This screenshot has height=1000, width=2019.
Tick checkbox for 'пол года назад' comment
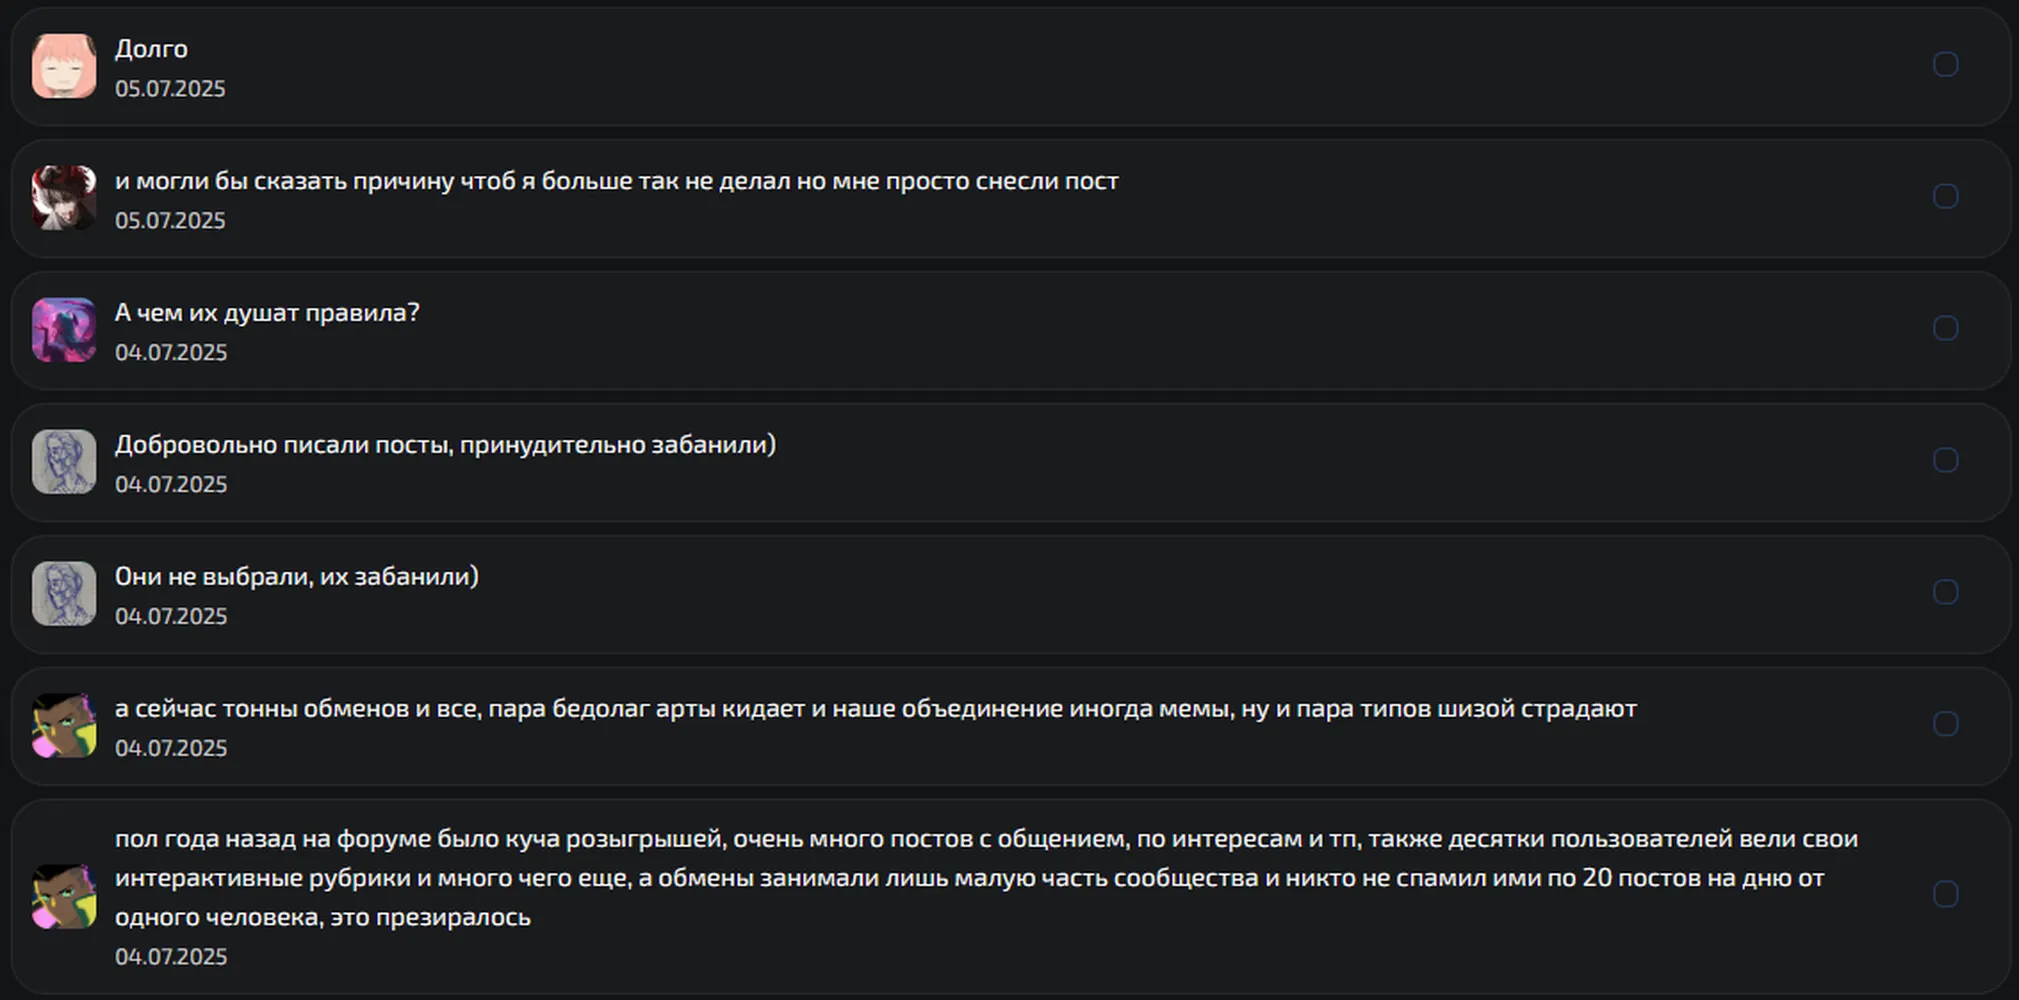pyautogui.click(x=1945, y=894)
